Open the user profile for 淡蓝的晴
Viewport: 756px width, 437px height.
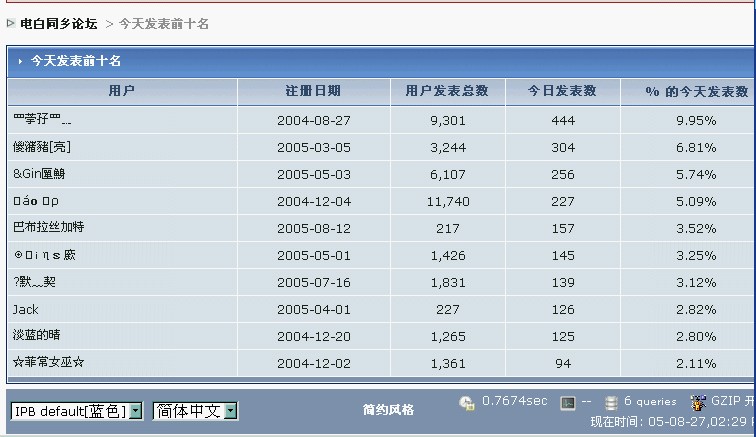click(x=37, y=336)
